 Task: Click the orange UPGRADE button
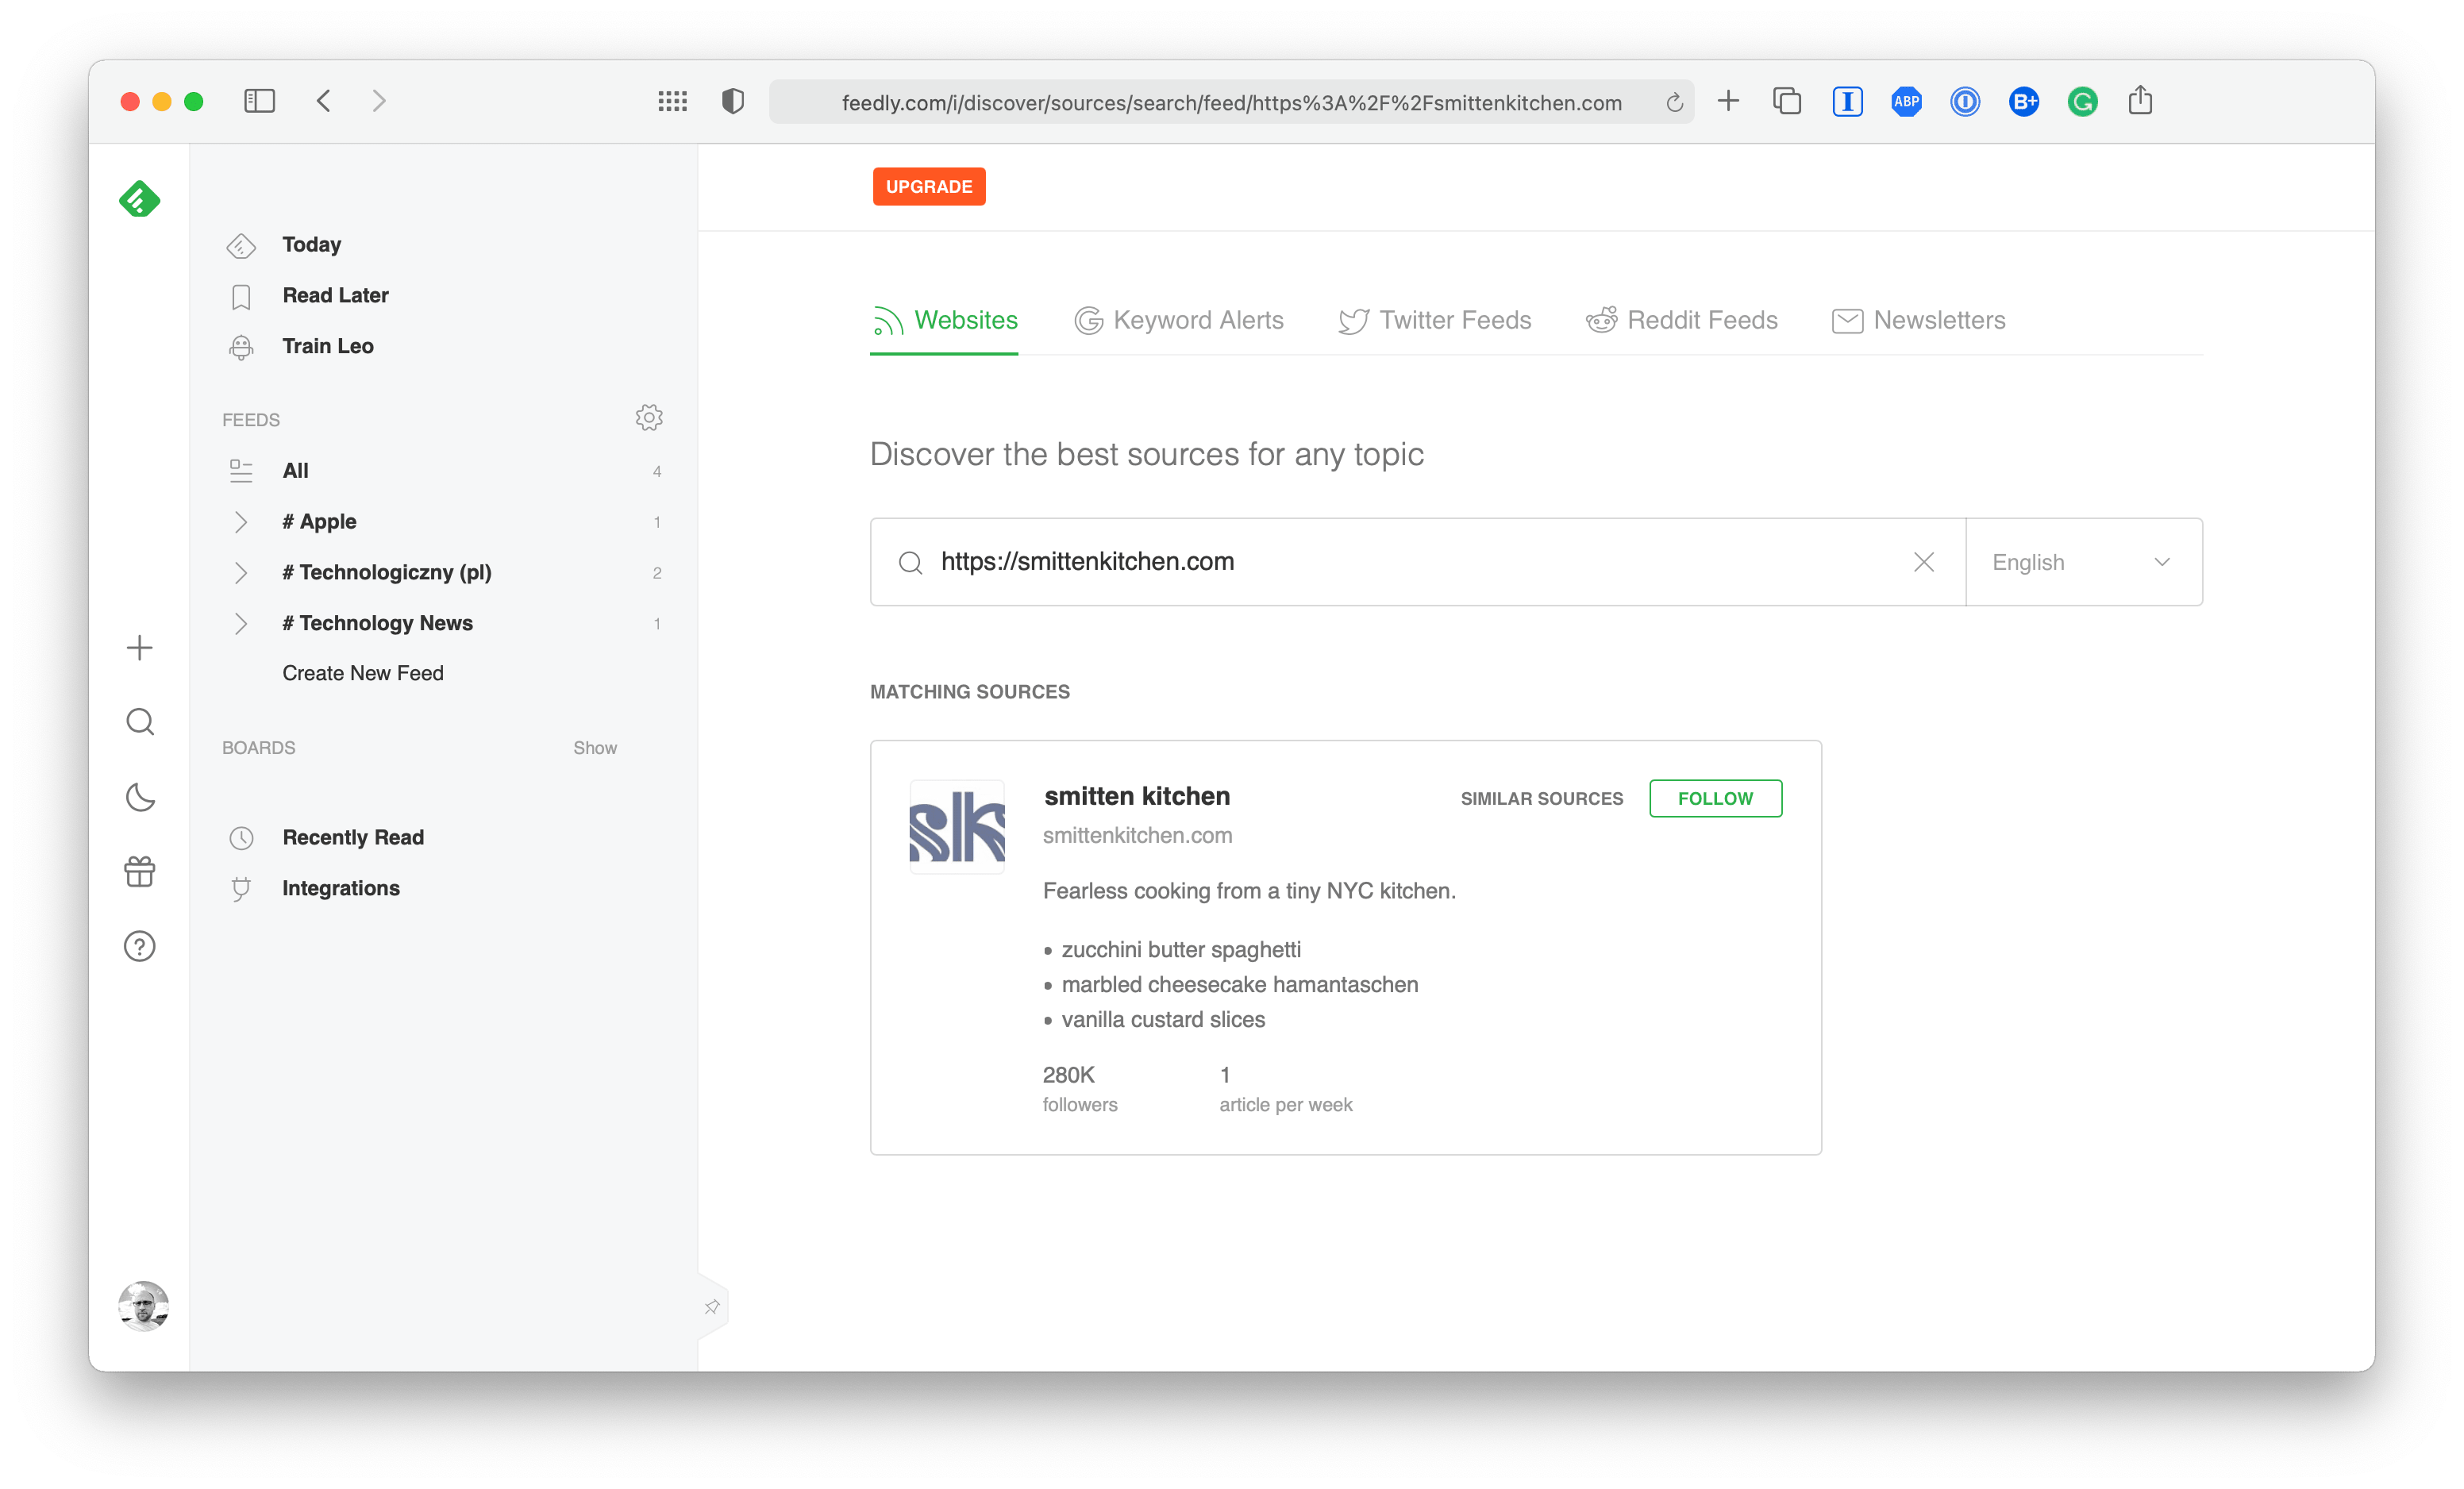[929, 187]
